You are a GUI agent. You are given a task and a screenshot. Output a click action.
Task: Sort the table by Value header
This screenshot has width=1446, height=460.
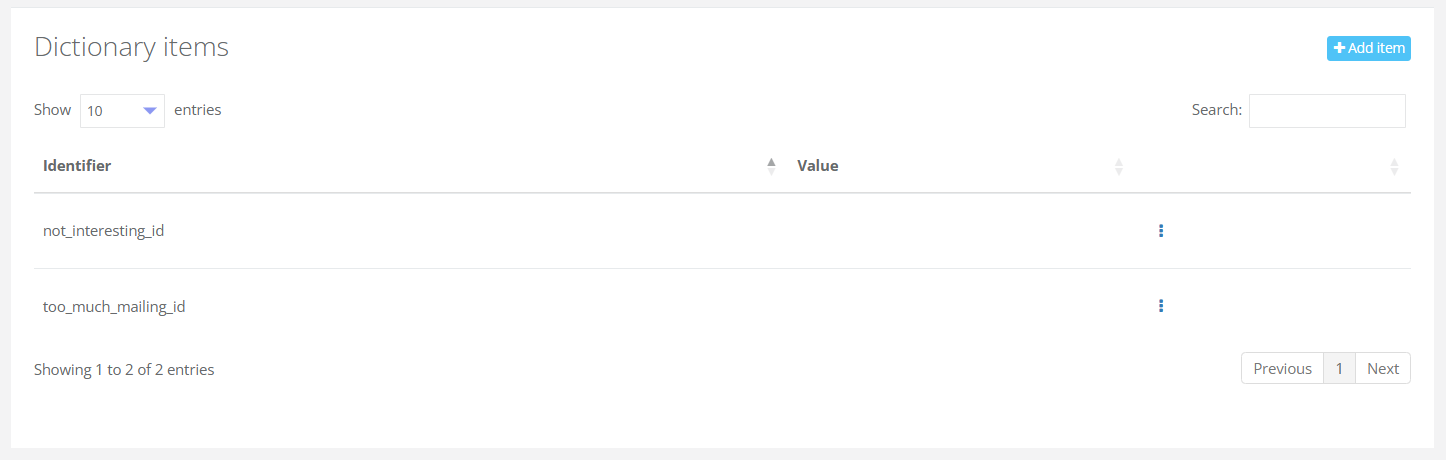click(x=817, y=166)
